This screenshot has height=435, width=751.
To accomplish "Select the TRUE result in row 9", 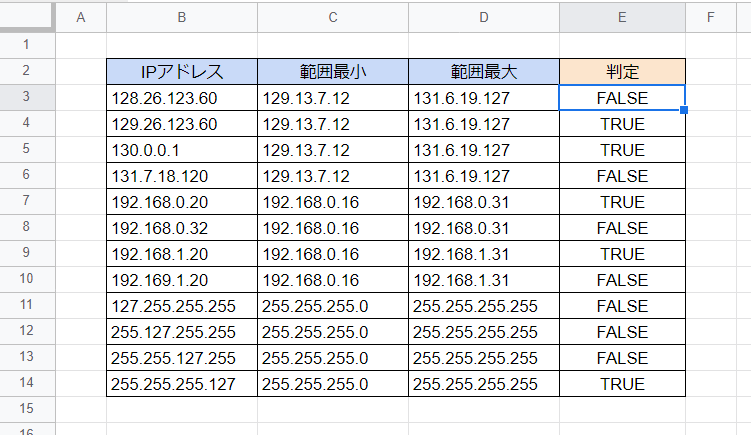I will (x=622, y=253).
